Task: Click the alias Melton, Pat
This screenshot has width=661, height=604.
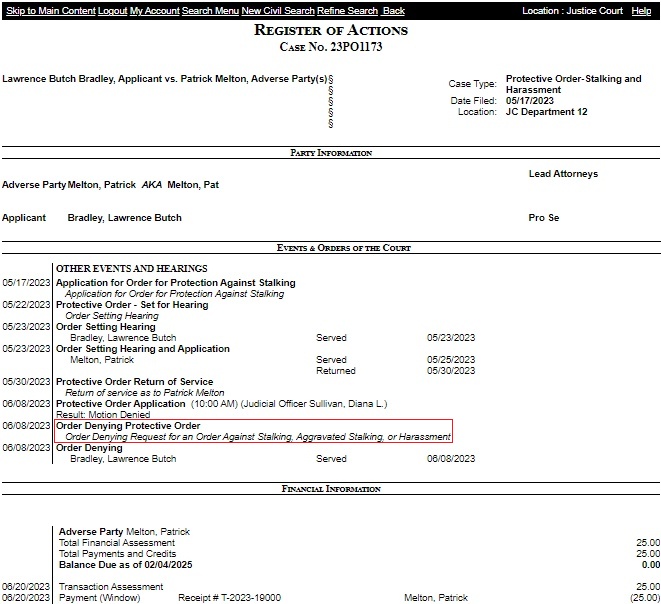Action: click(x=193, y=185)
